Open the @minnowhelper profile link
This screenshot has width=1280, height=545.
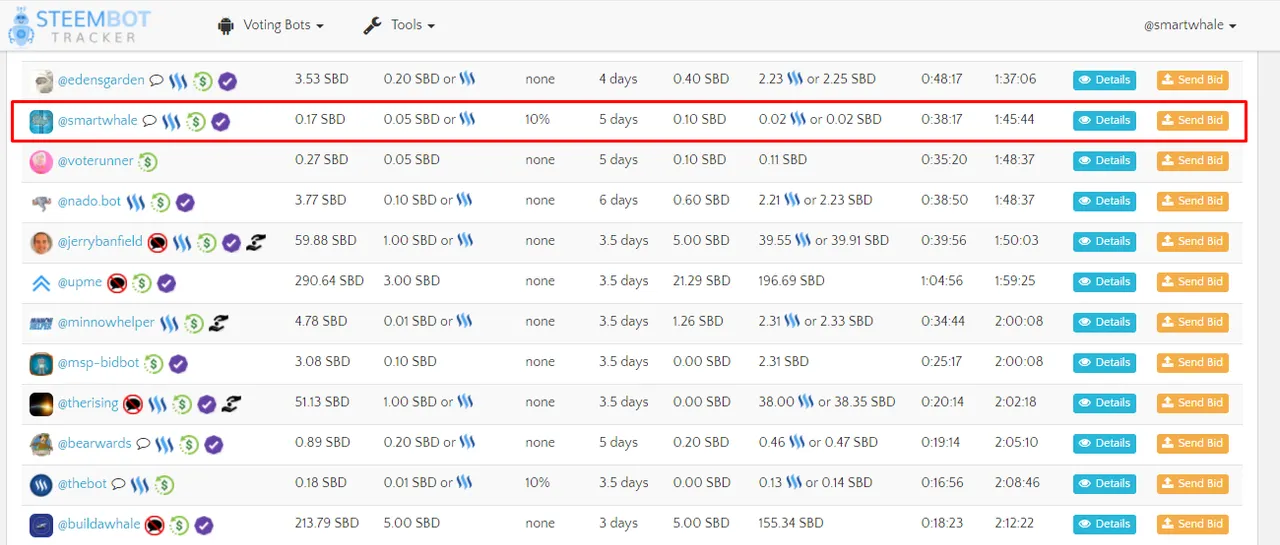click(x=106, y=322)
